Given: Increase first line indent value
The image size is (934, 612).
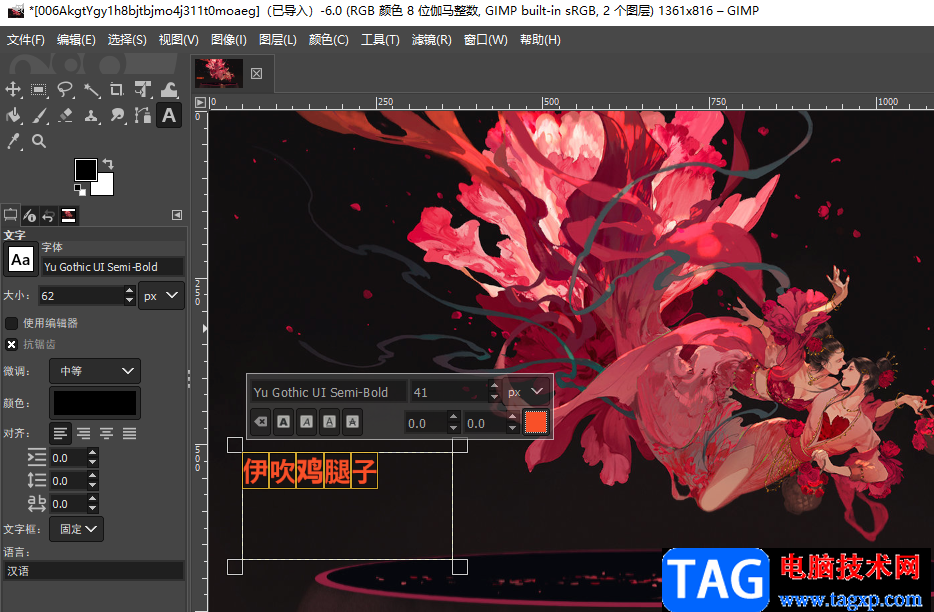Looking at the screenshot, I should pyautogui.click(x=92, y=453).
